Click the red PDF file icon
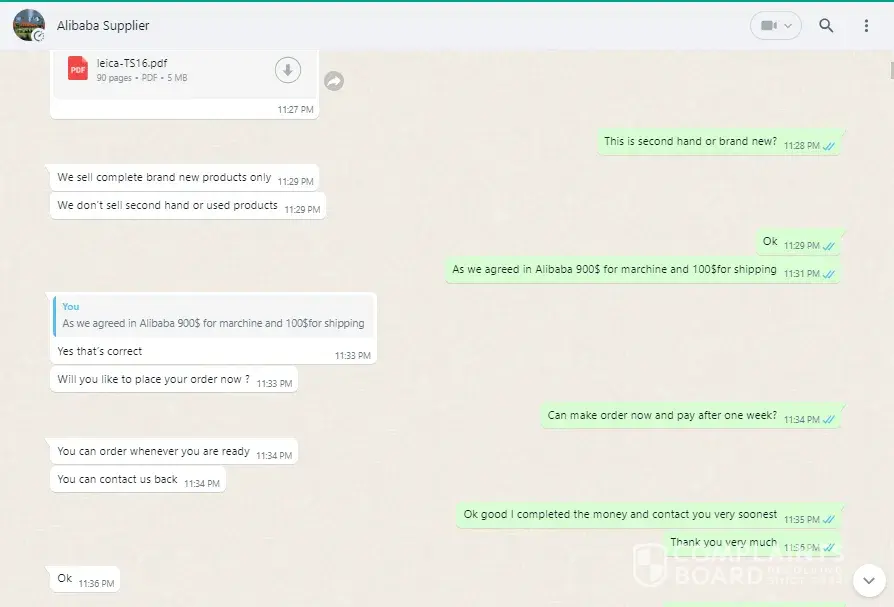Screen dimensions: 894x607 tap(78, 68)
